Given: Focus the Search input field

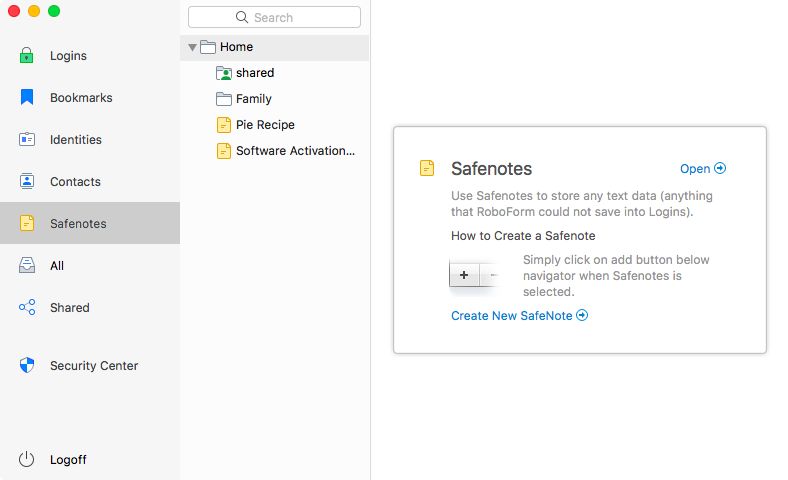Looking at the screenshot, I should click(x=274, y=17).
